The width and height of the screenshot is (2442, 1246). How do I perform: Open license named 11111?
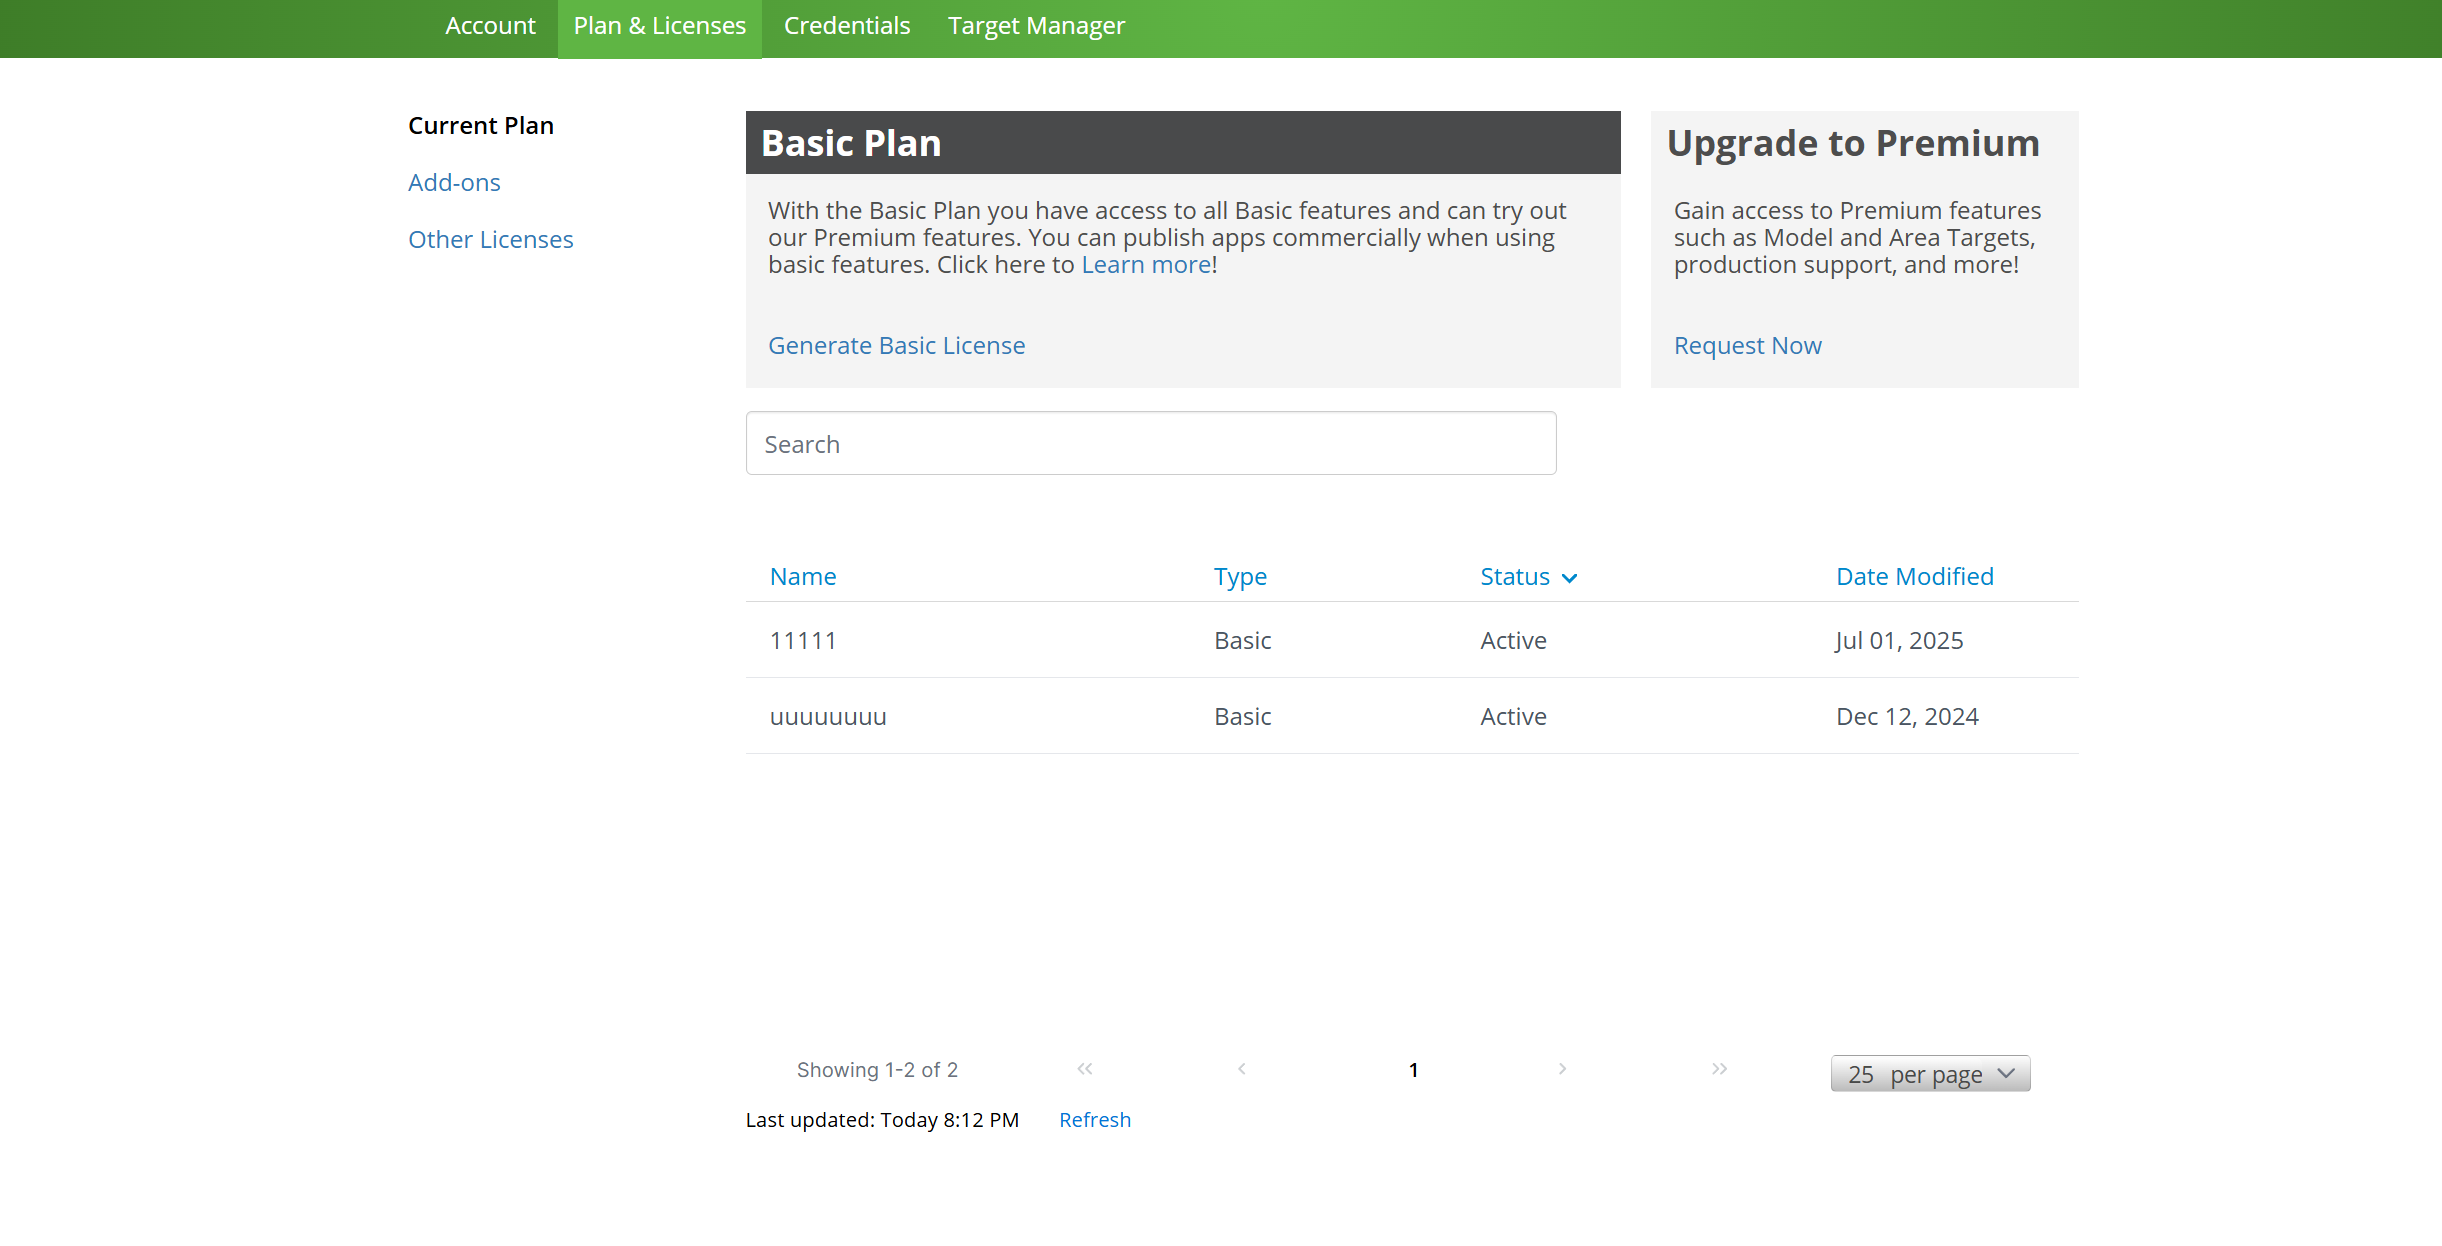click(x=803, y=641)
